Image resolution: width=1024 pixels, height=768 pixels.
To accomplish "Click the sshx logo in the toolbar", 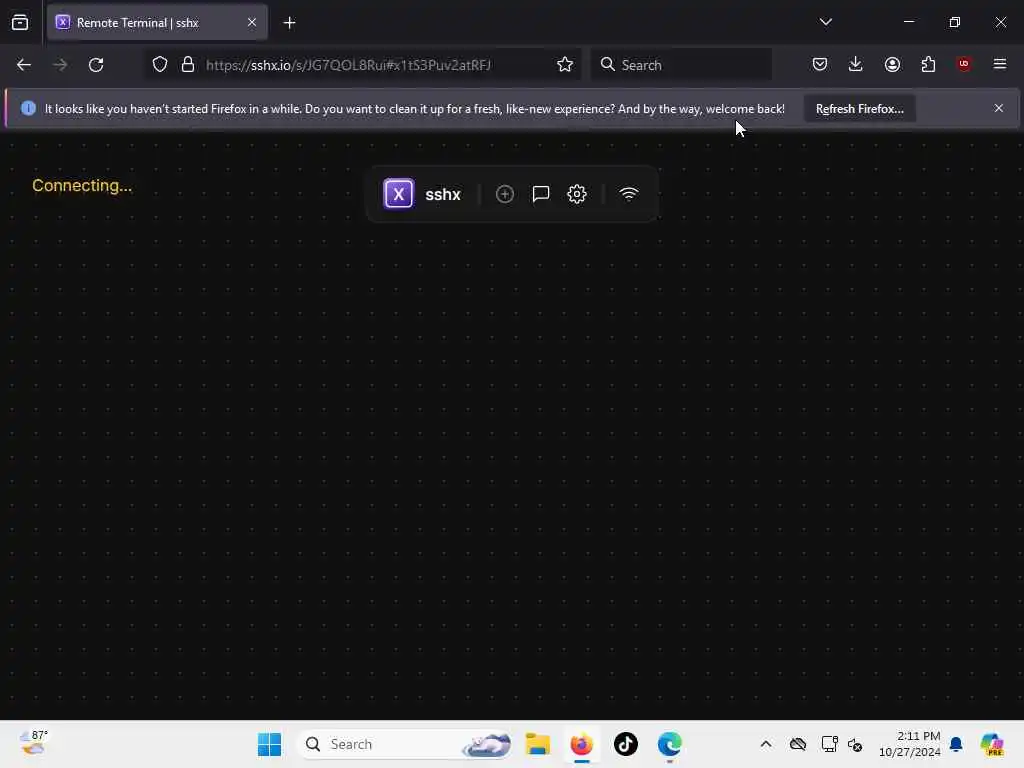I will (398, 194).
